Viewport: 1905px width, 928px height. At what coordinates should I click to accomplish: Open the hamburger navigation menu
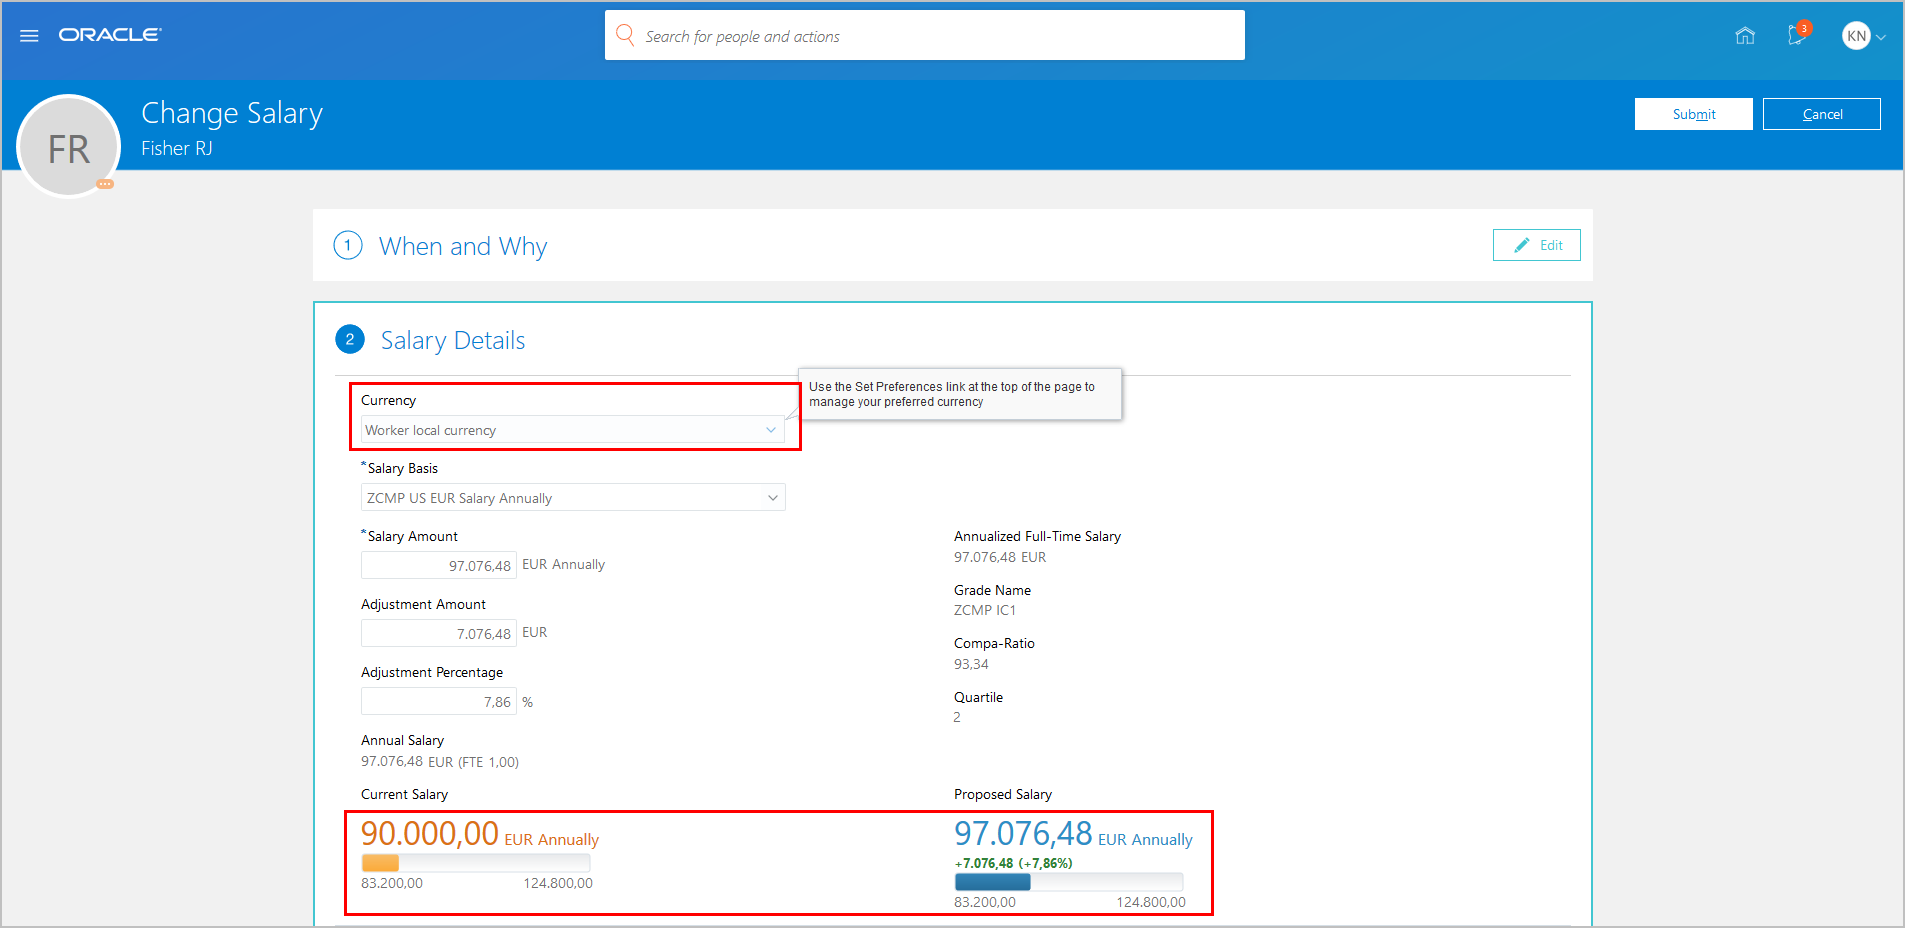pyautogui.click(x=29, y=36)
